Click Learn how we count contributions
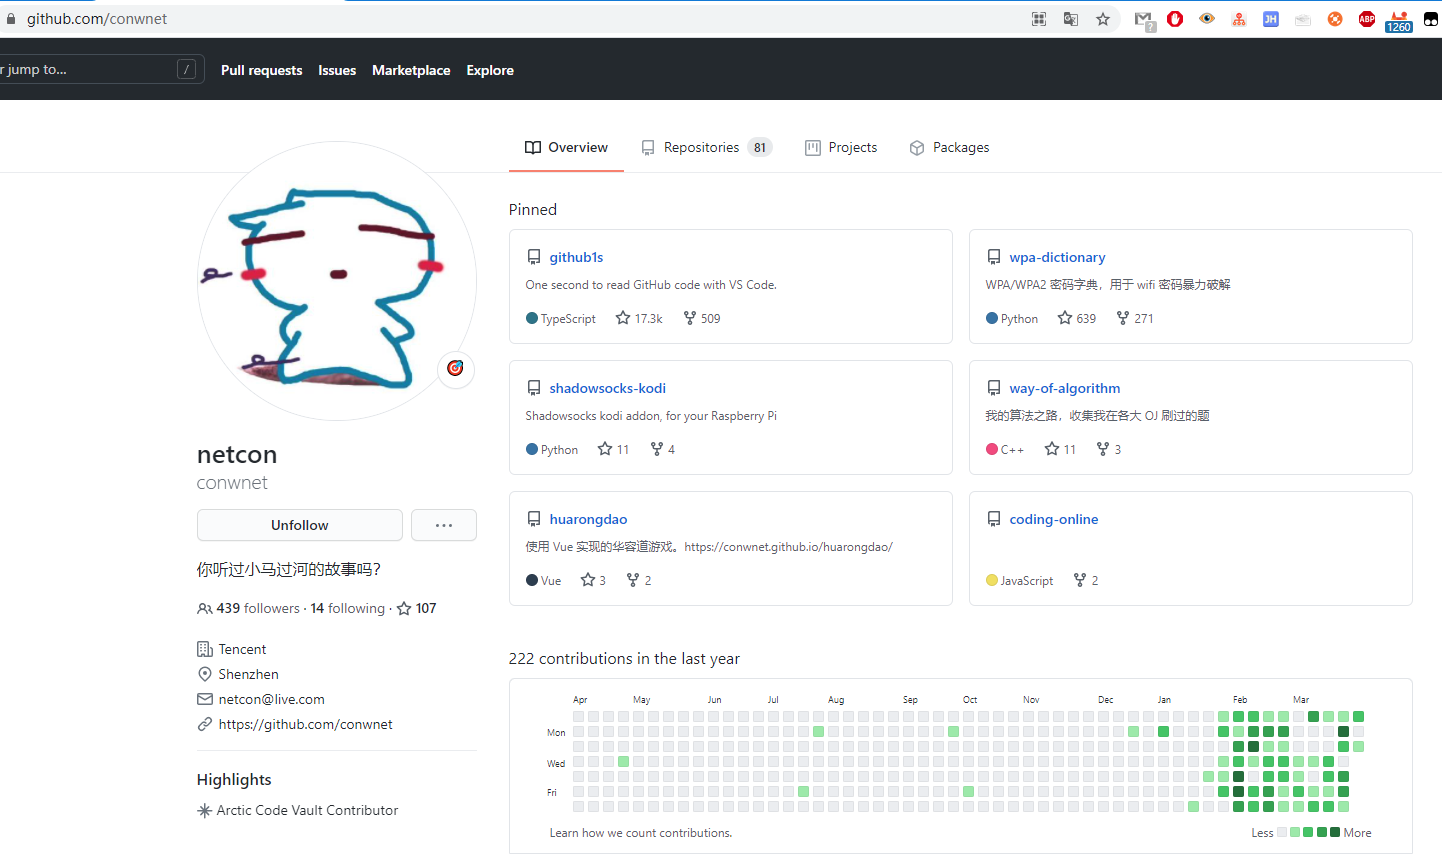 [641, 833]
